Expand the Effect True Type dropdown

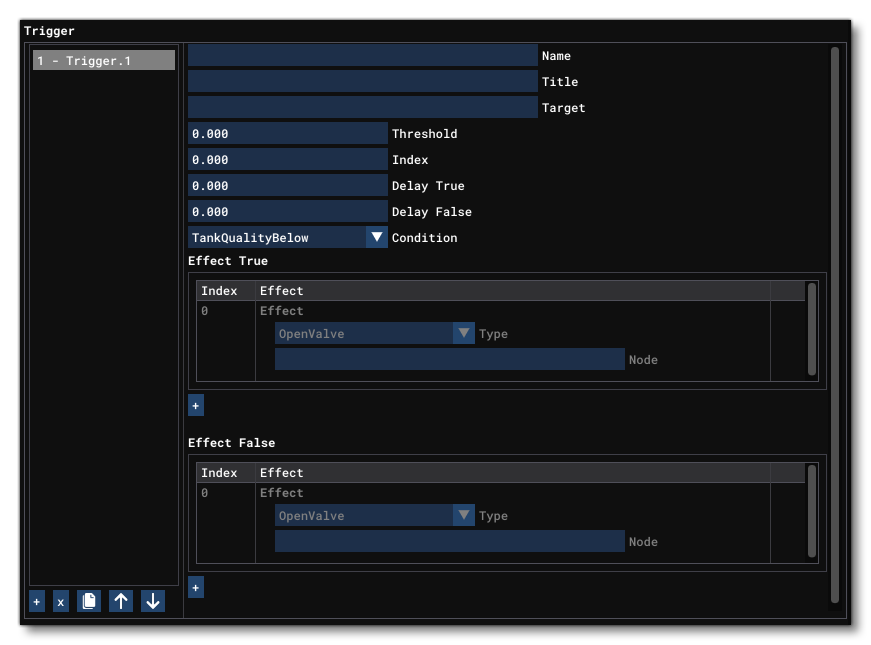pos(463,334)
